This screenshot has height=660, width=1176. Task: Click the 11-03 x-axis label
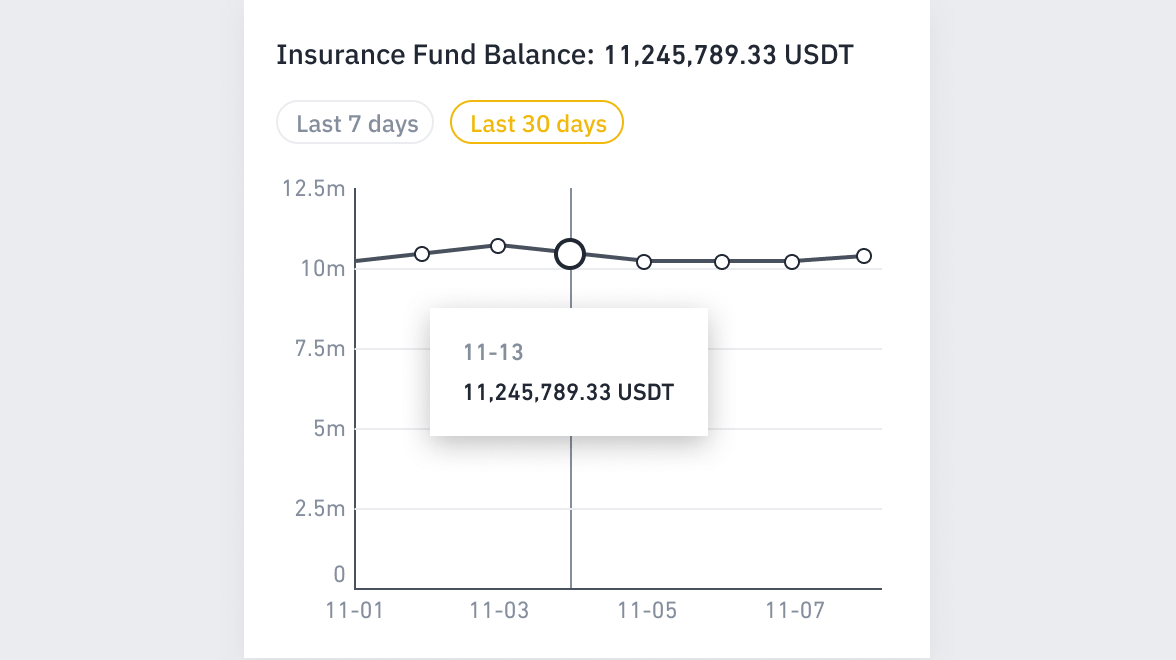click(498, 610)
